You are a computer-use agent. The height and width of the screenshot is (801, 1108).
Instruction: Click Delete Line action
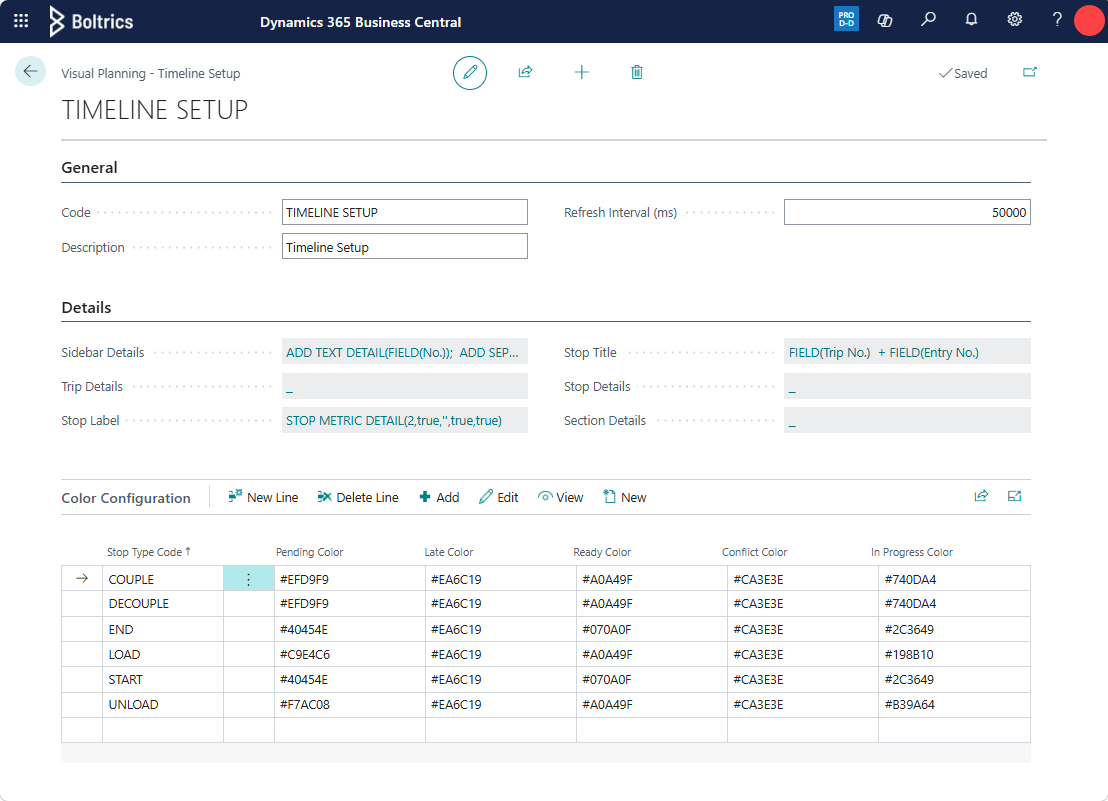[x=358, y=497]
